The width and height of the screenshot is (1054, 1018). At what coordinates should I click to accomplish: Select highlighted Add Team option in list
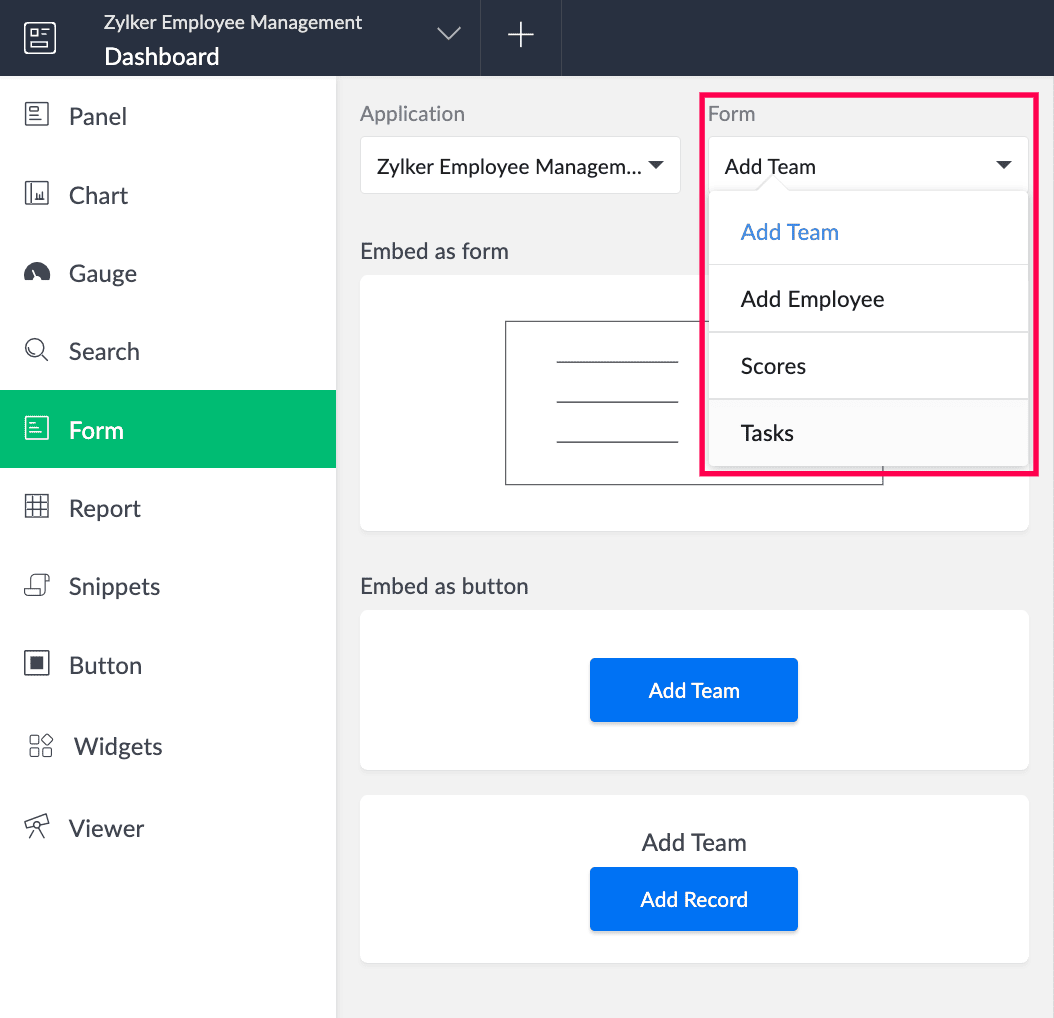coord(789,232)
